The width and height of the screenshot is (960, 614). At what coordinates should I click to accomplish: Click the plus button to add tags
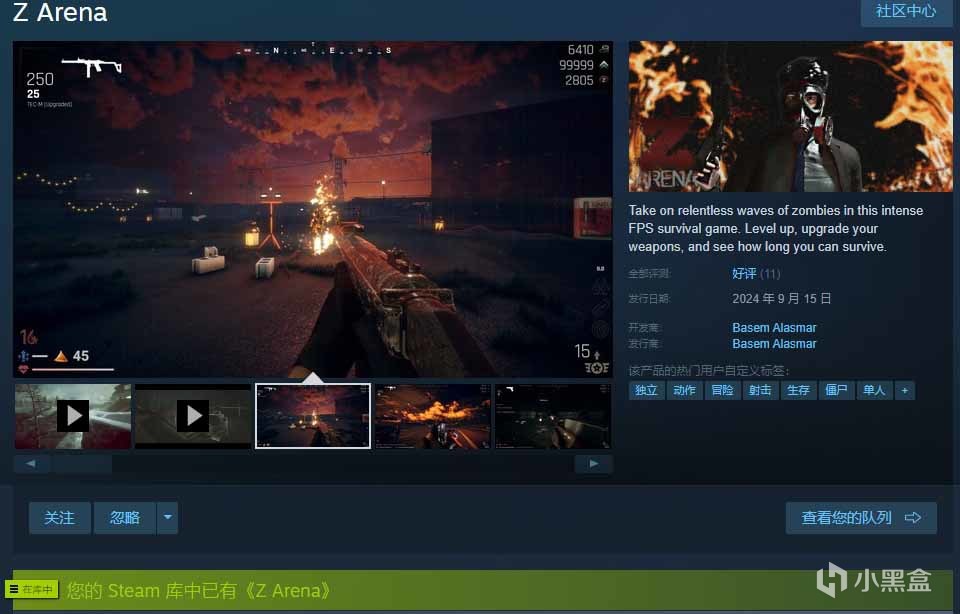click(904, 390)
